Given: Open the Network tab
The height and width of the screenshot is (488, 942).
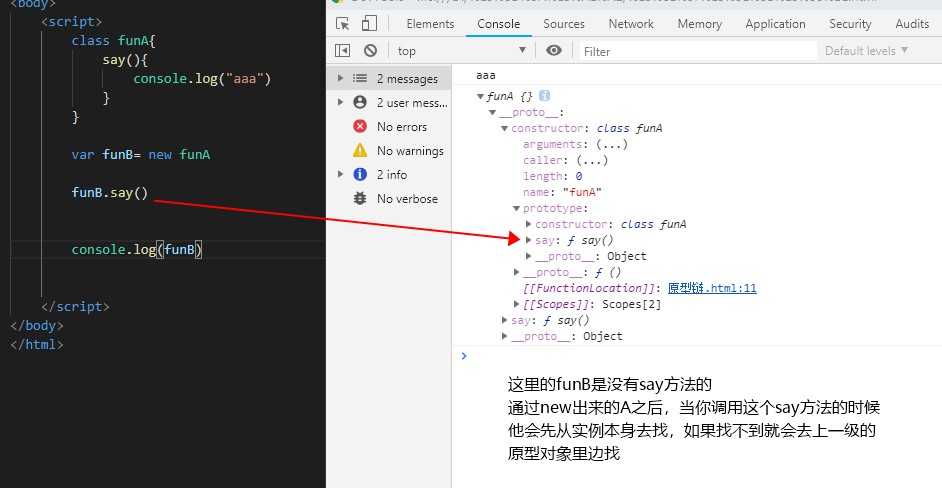Looking at the screenshot, I should [x=631, y=24].
